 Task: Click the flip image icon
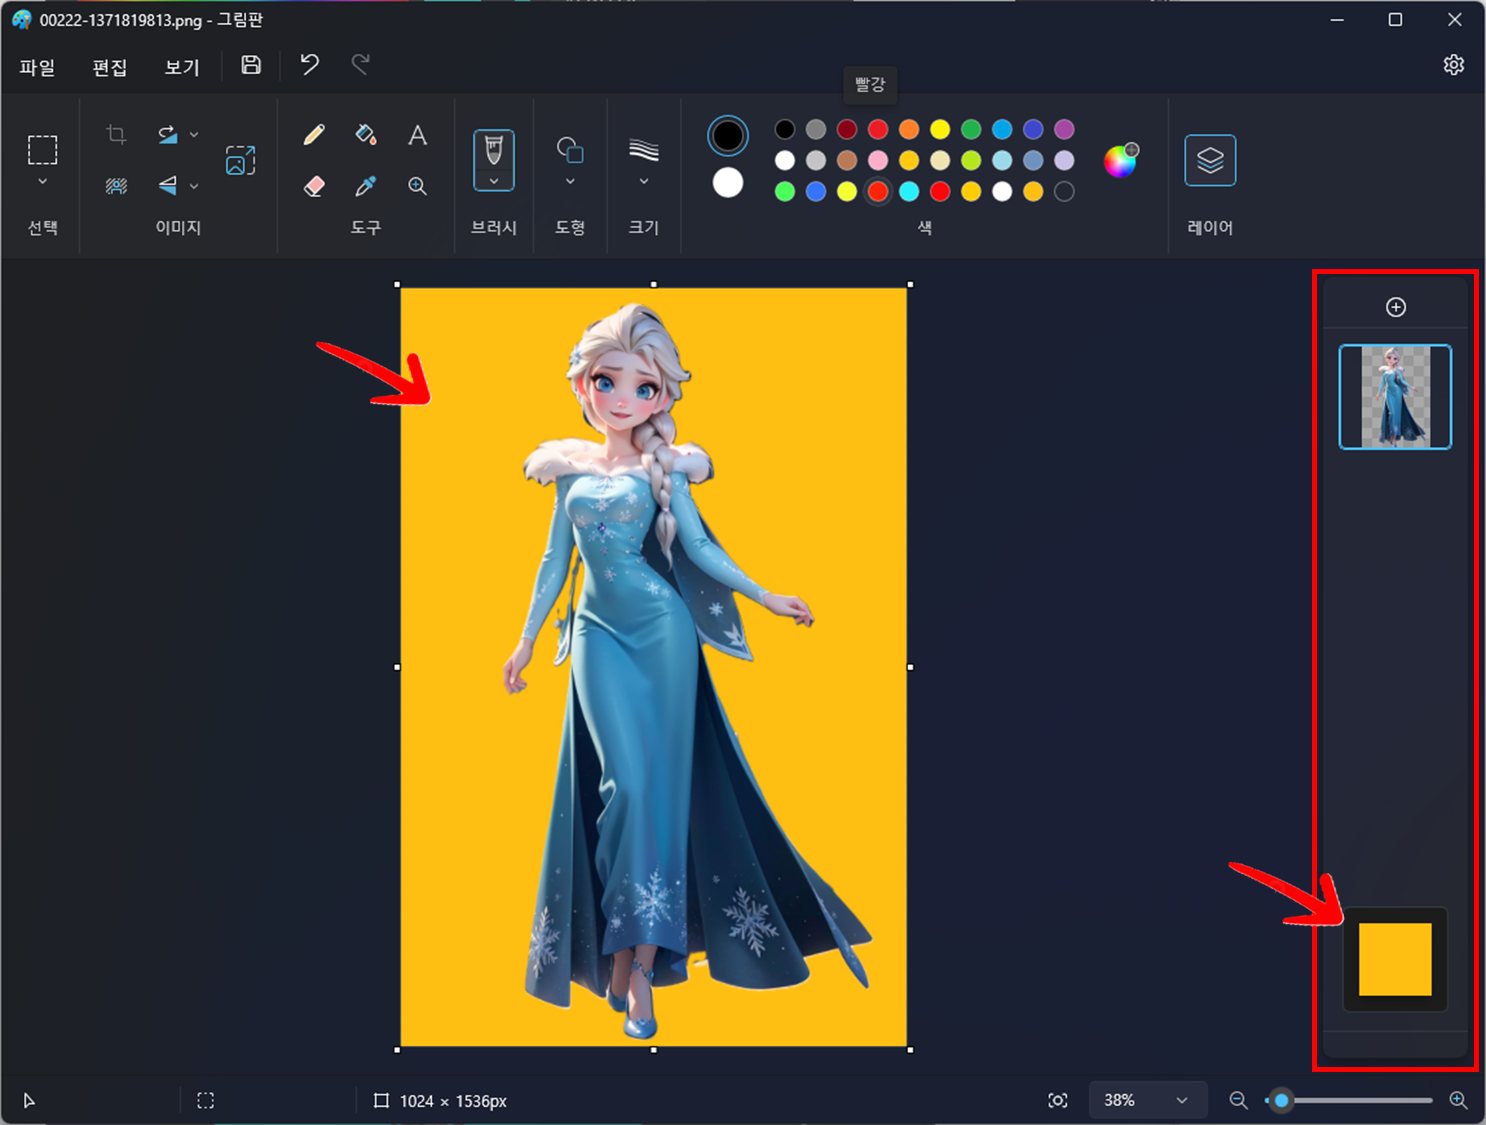coord(167,186)
